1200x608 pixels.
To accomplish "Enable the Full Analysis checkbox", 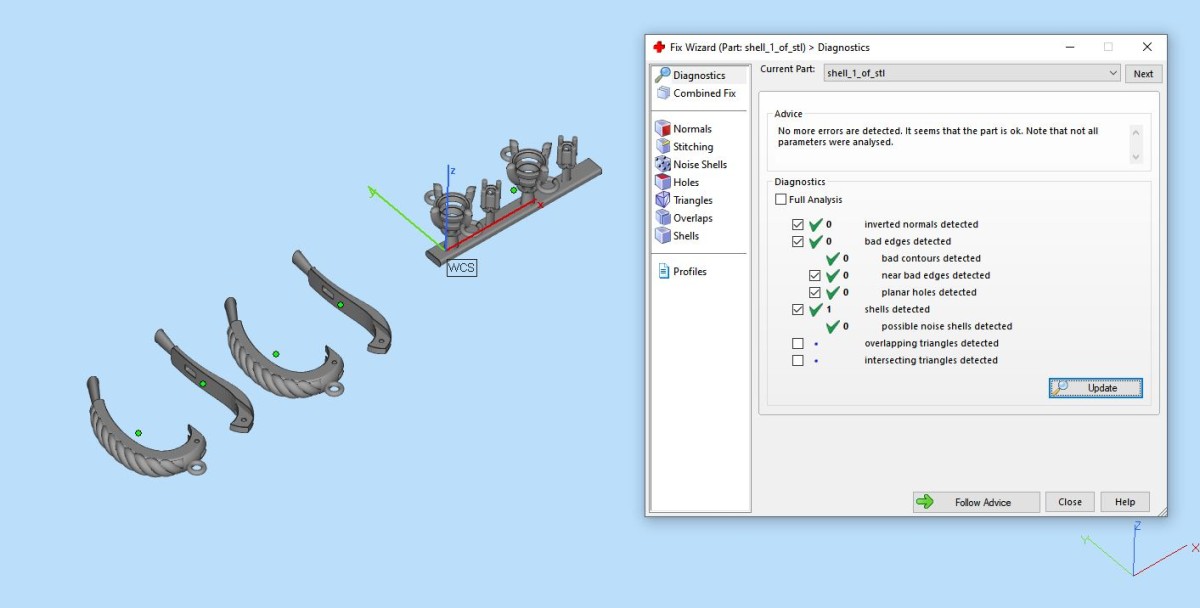I will pos(781,200).
